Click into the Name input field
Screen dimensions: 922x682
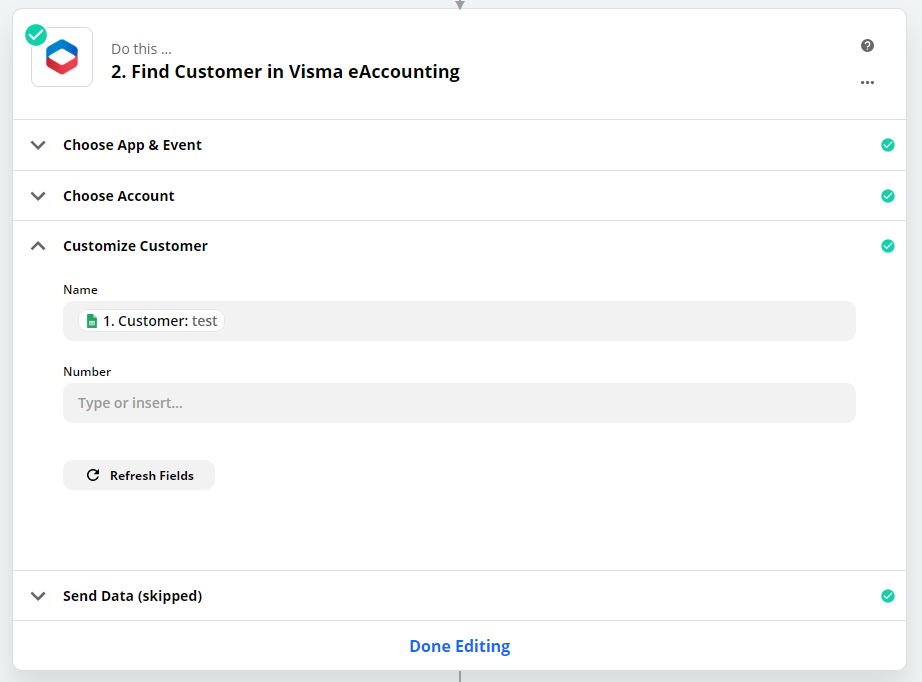tap(459, 321)
